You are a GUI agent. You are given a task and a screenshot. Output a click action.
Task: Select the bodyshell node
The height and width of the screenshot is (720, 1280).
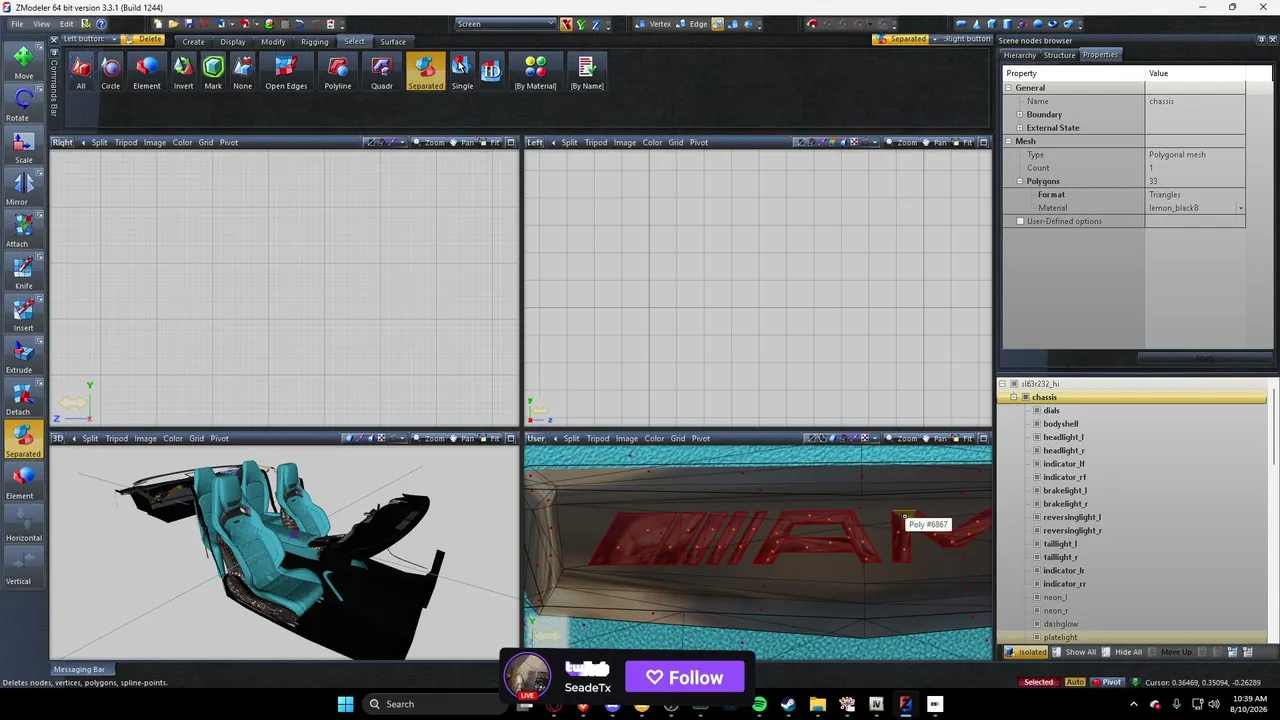[1060, 424]
